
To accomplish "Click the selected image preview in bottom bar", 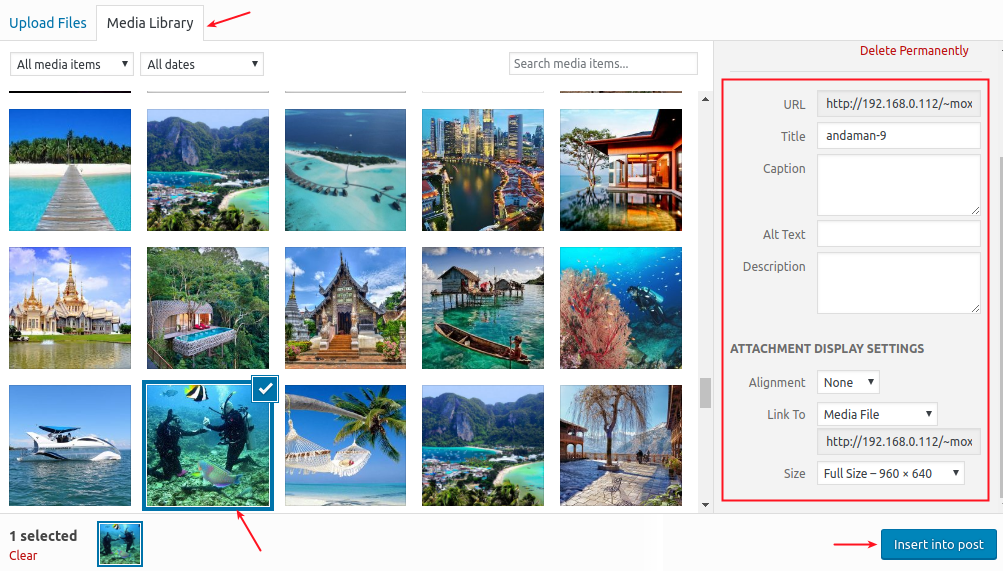I will 120,544.
